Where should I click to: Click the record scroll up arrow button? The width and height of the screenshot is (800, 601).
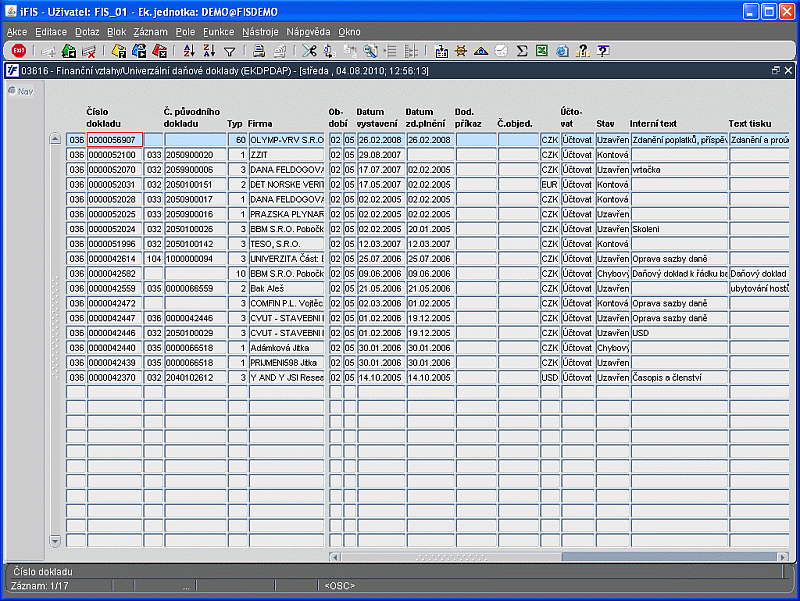pos(55,139)
